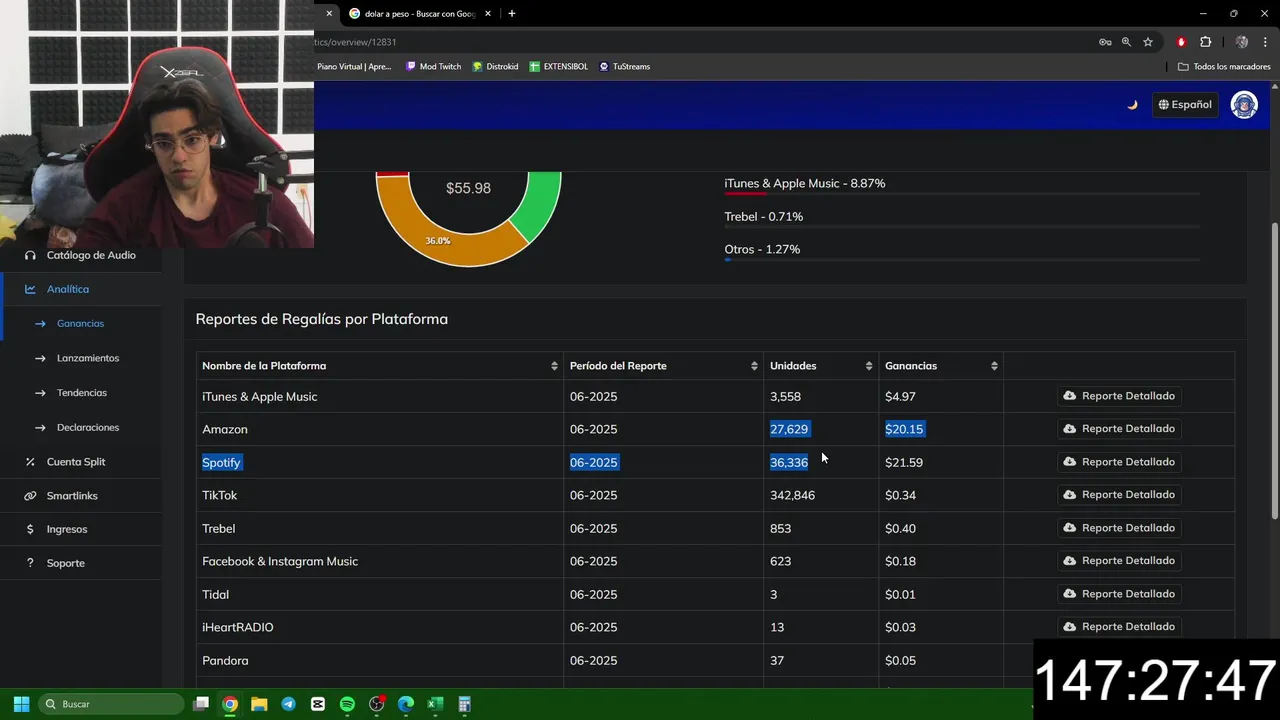Sort table by Unidades column

pos(821,366)
